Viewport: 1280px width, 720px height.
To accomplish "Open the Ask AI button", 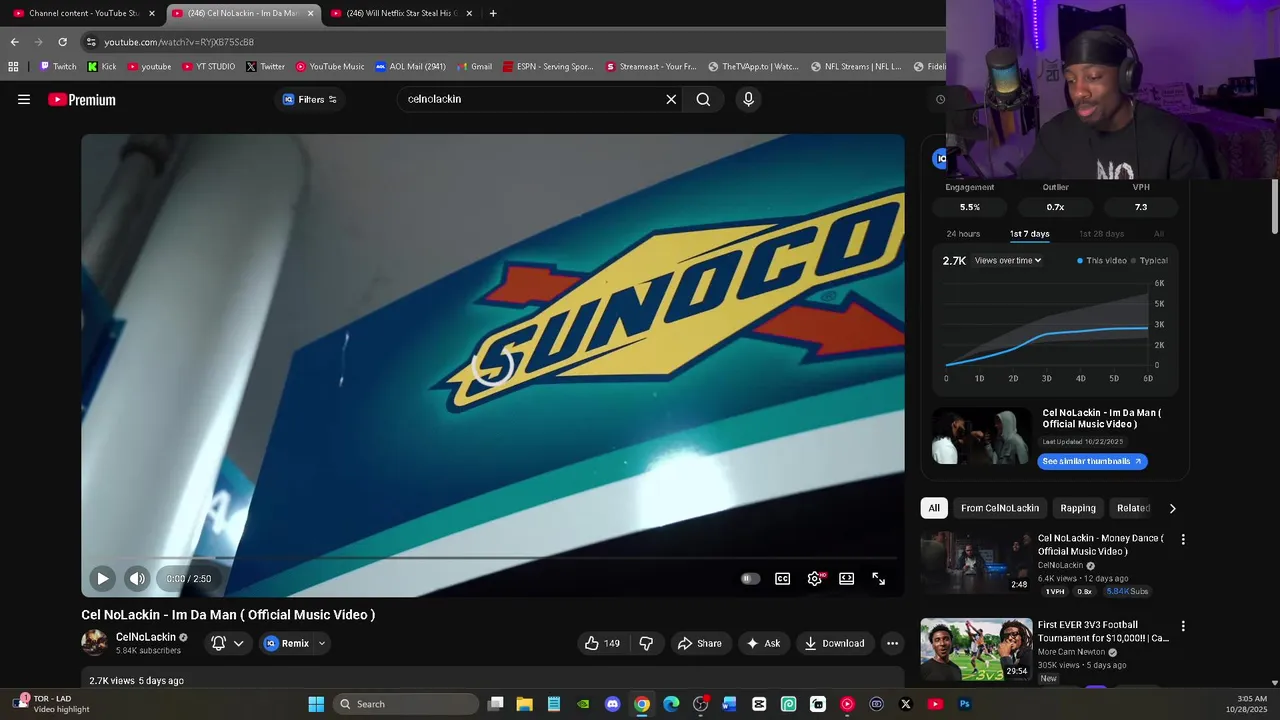I will coord(763,643).
